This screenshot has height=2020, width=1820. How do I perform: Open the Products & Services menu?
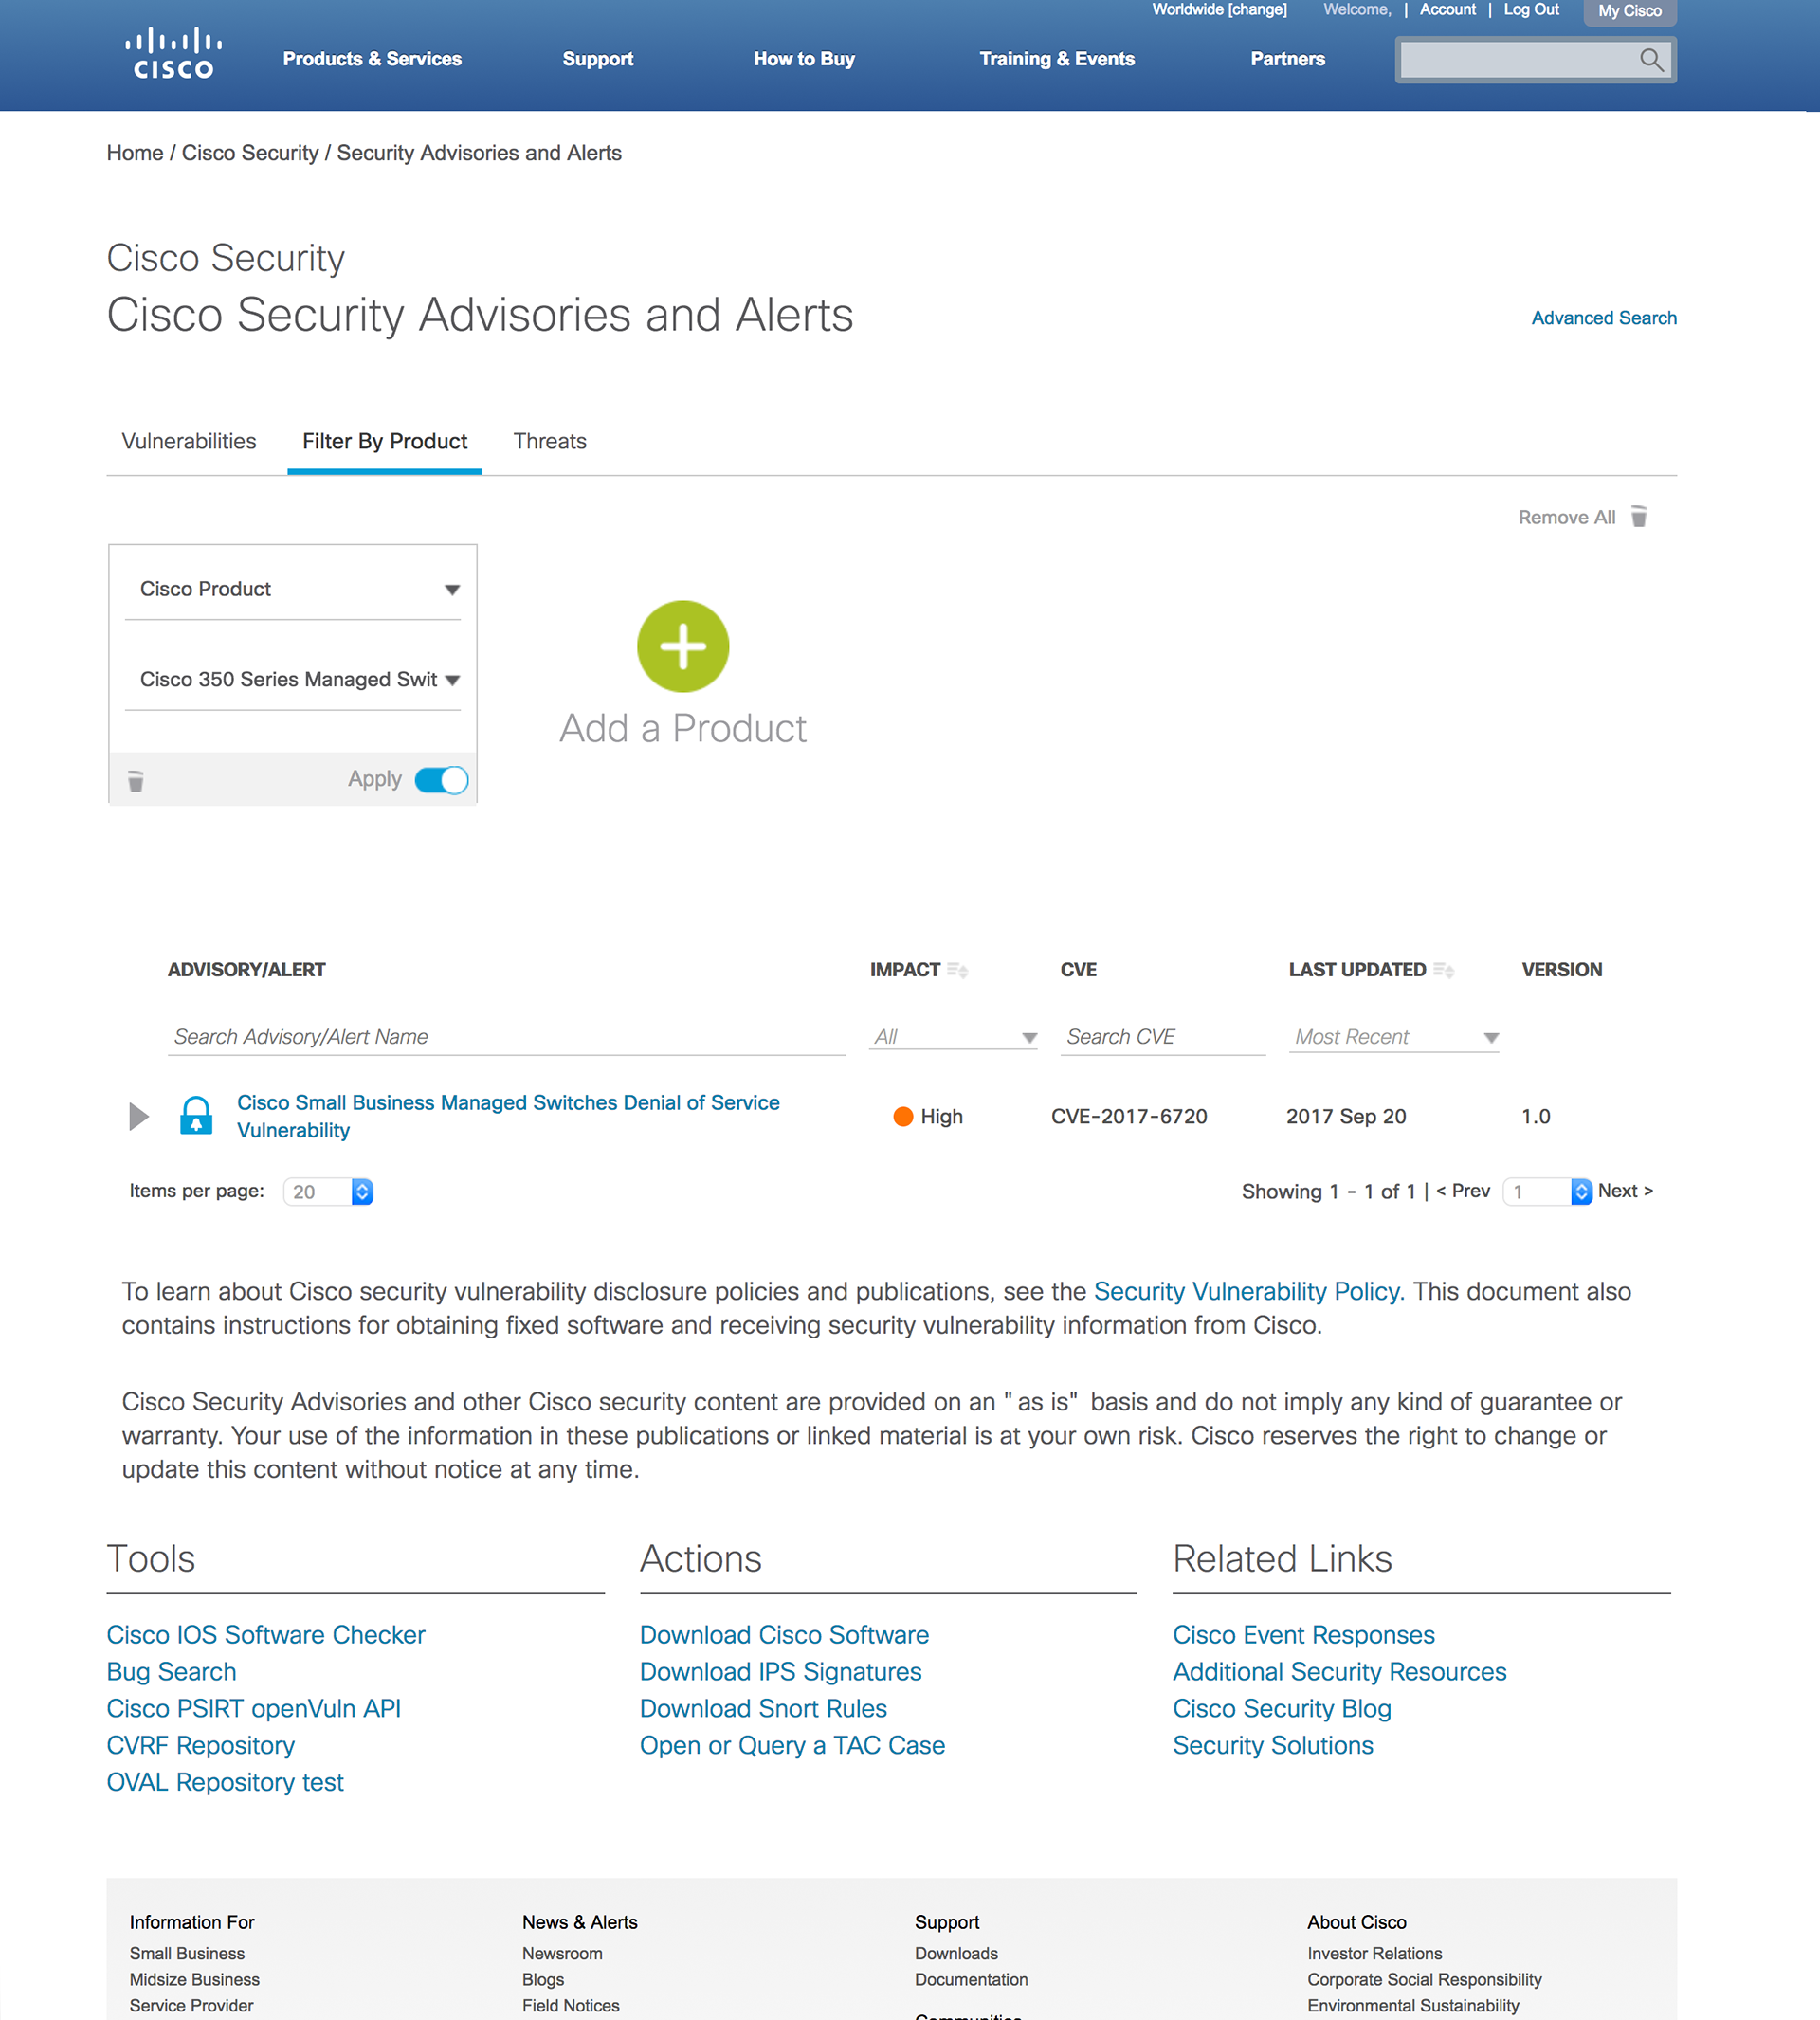tap(372, 59)
